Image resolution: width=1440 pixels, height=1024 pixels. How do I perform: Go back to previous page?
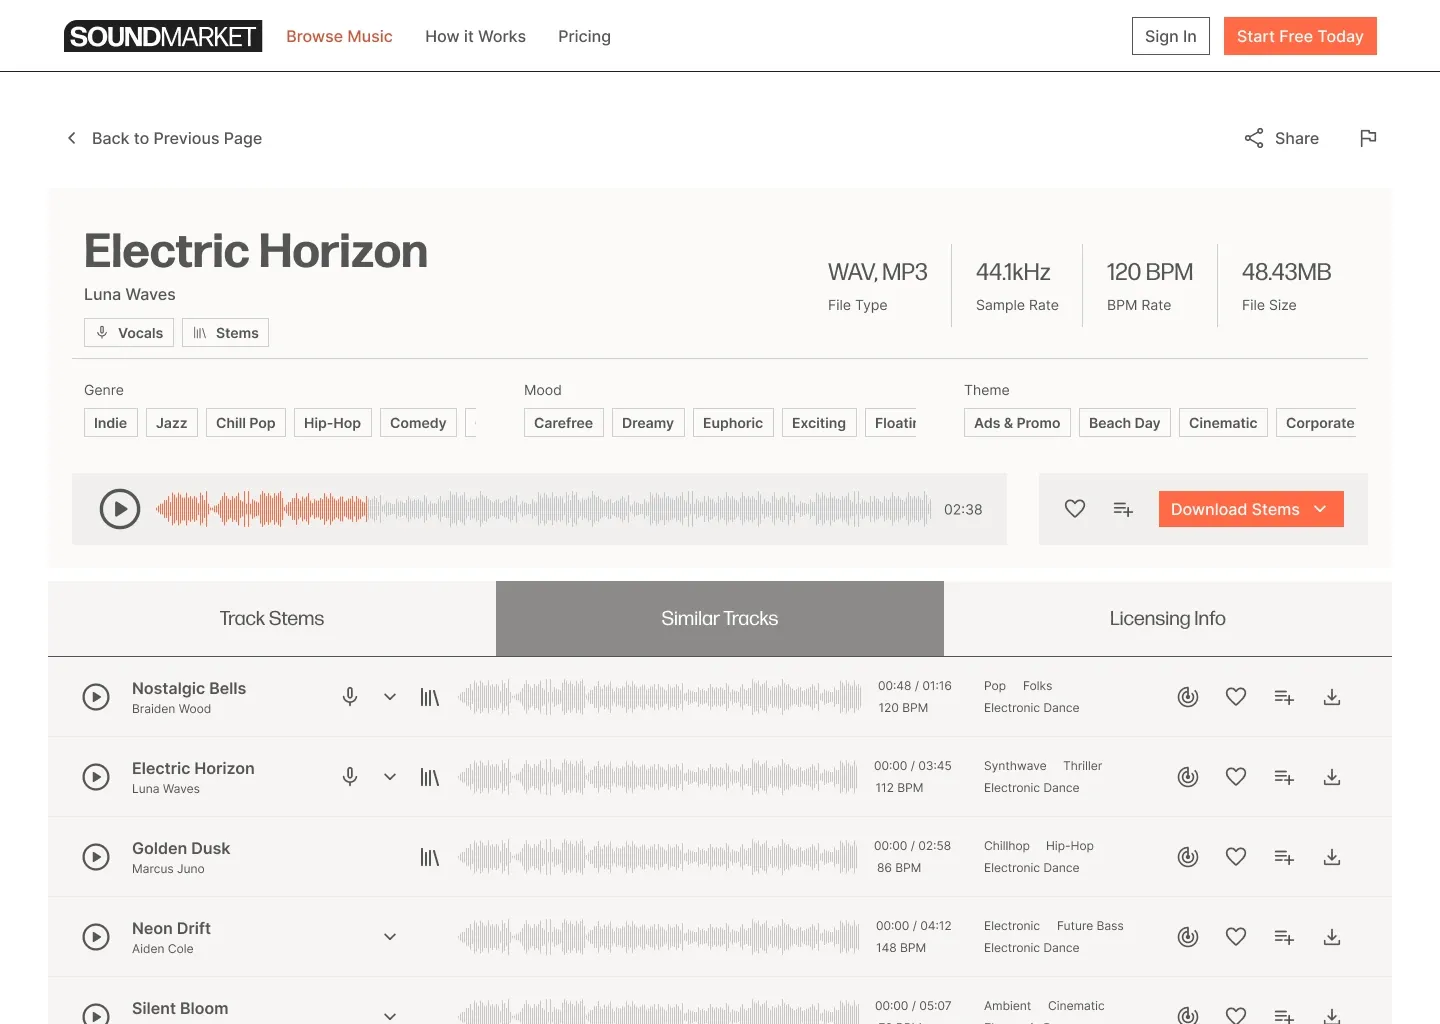click(165, 138)
